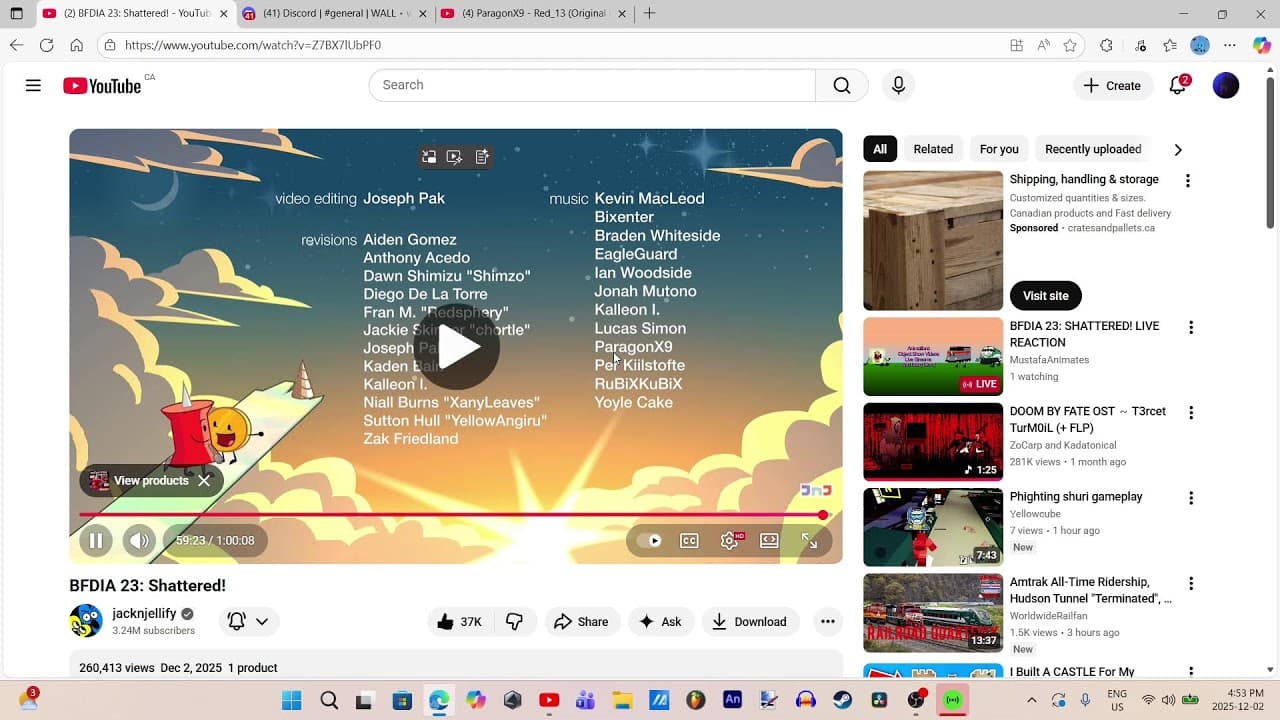Open options for BFDIA 23 LIVE REACTION
This screenshot has height=720, width=1280.
[x=1191, y=327]
